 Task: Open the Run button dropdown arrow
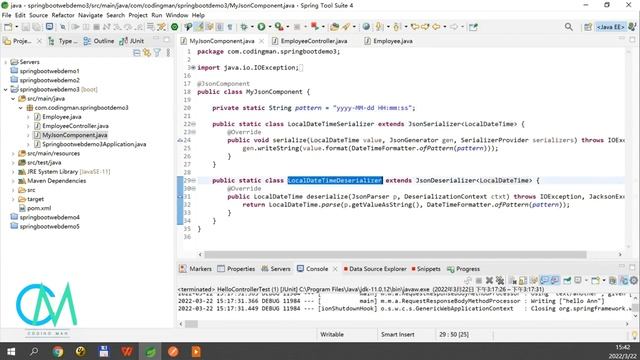point(269,27)
